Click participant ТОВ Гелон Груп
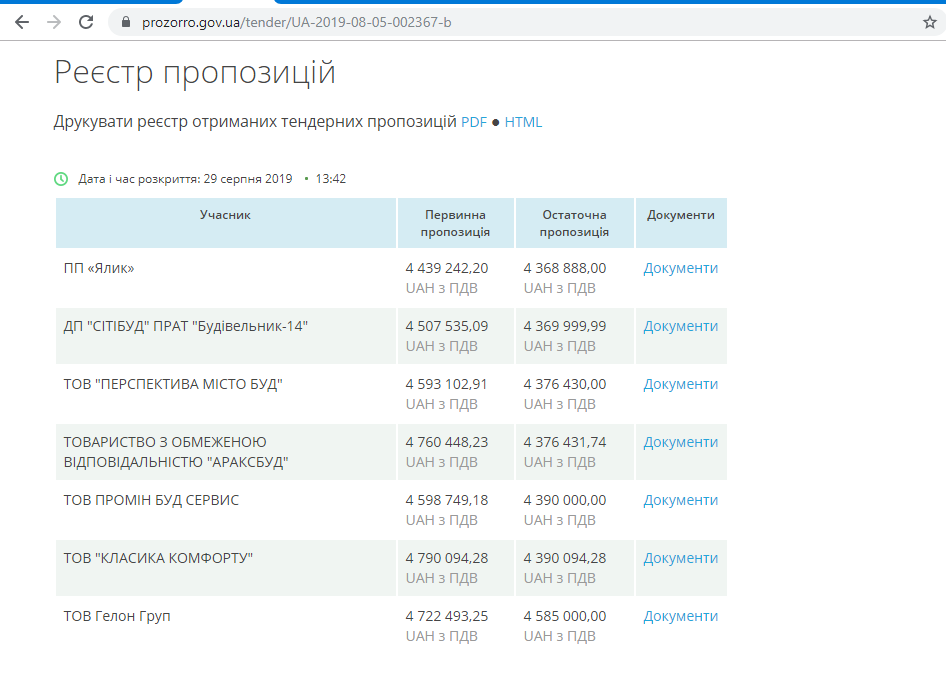946x678 pixels. coord(117,616)
